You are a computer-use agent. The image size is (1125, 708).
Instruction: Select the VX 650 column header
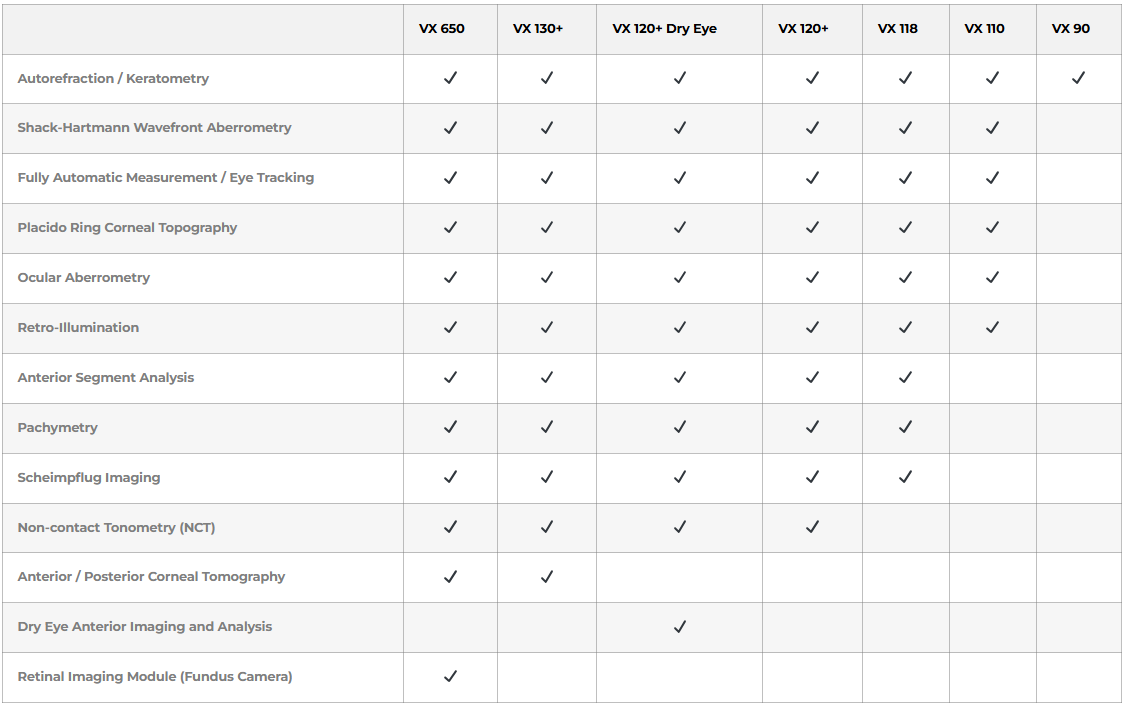[x=441, y=29]
